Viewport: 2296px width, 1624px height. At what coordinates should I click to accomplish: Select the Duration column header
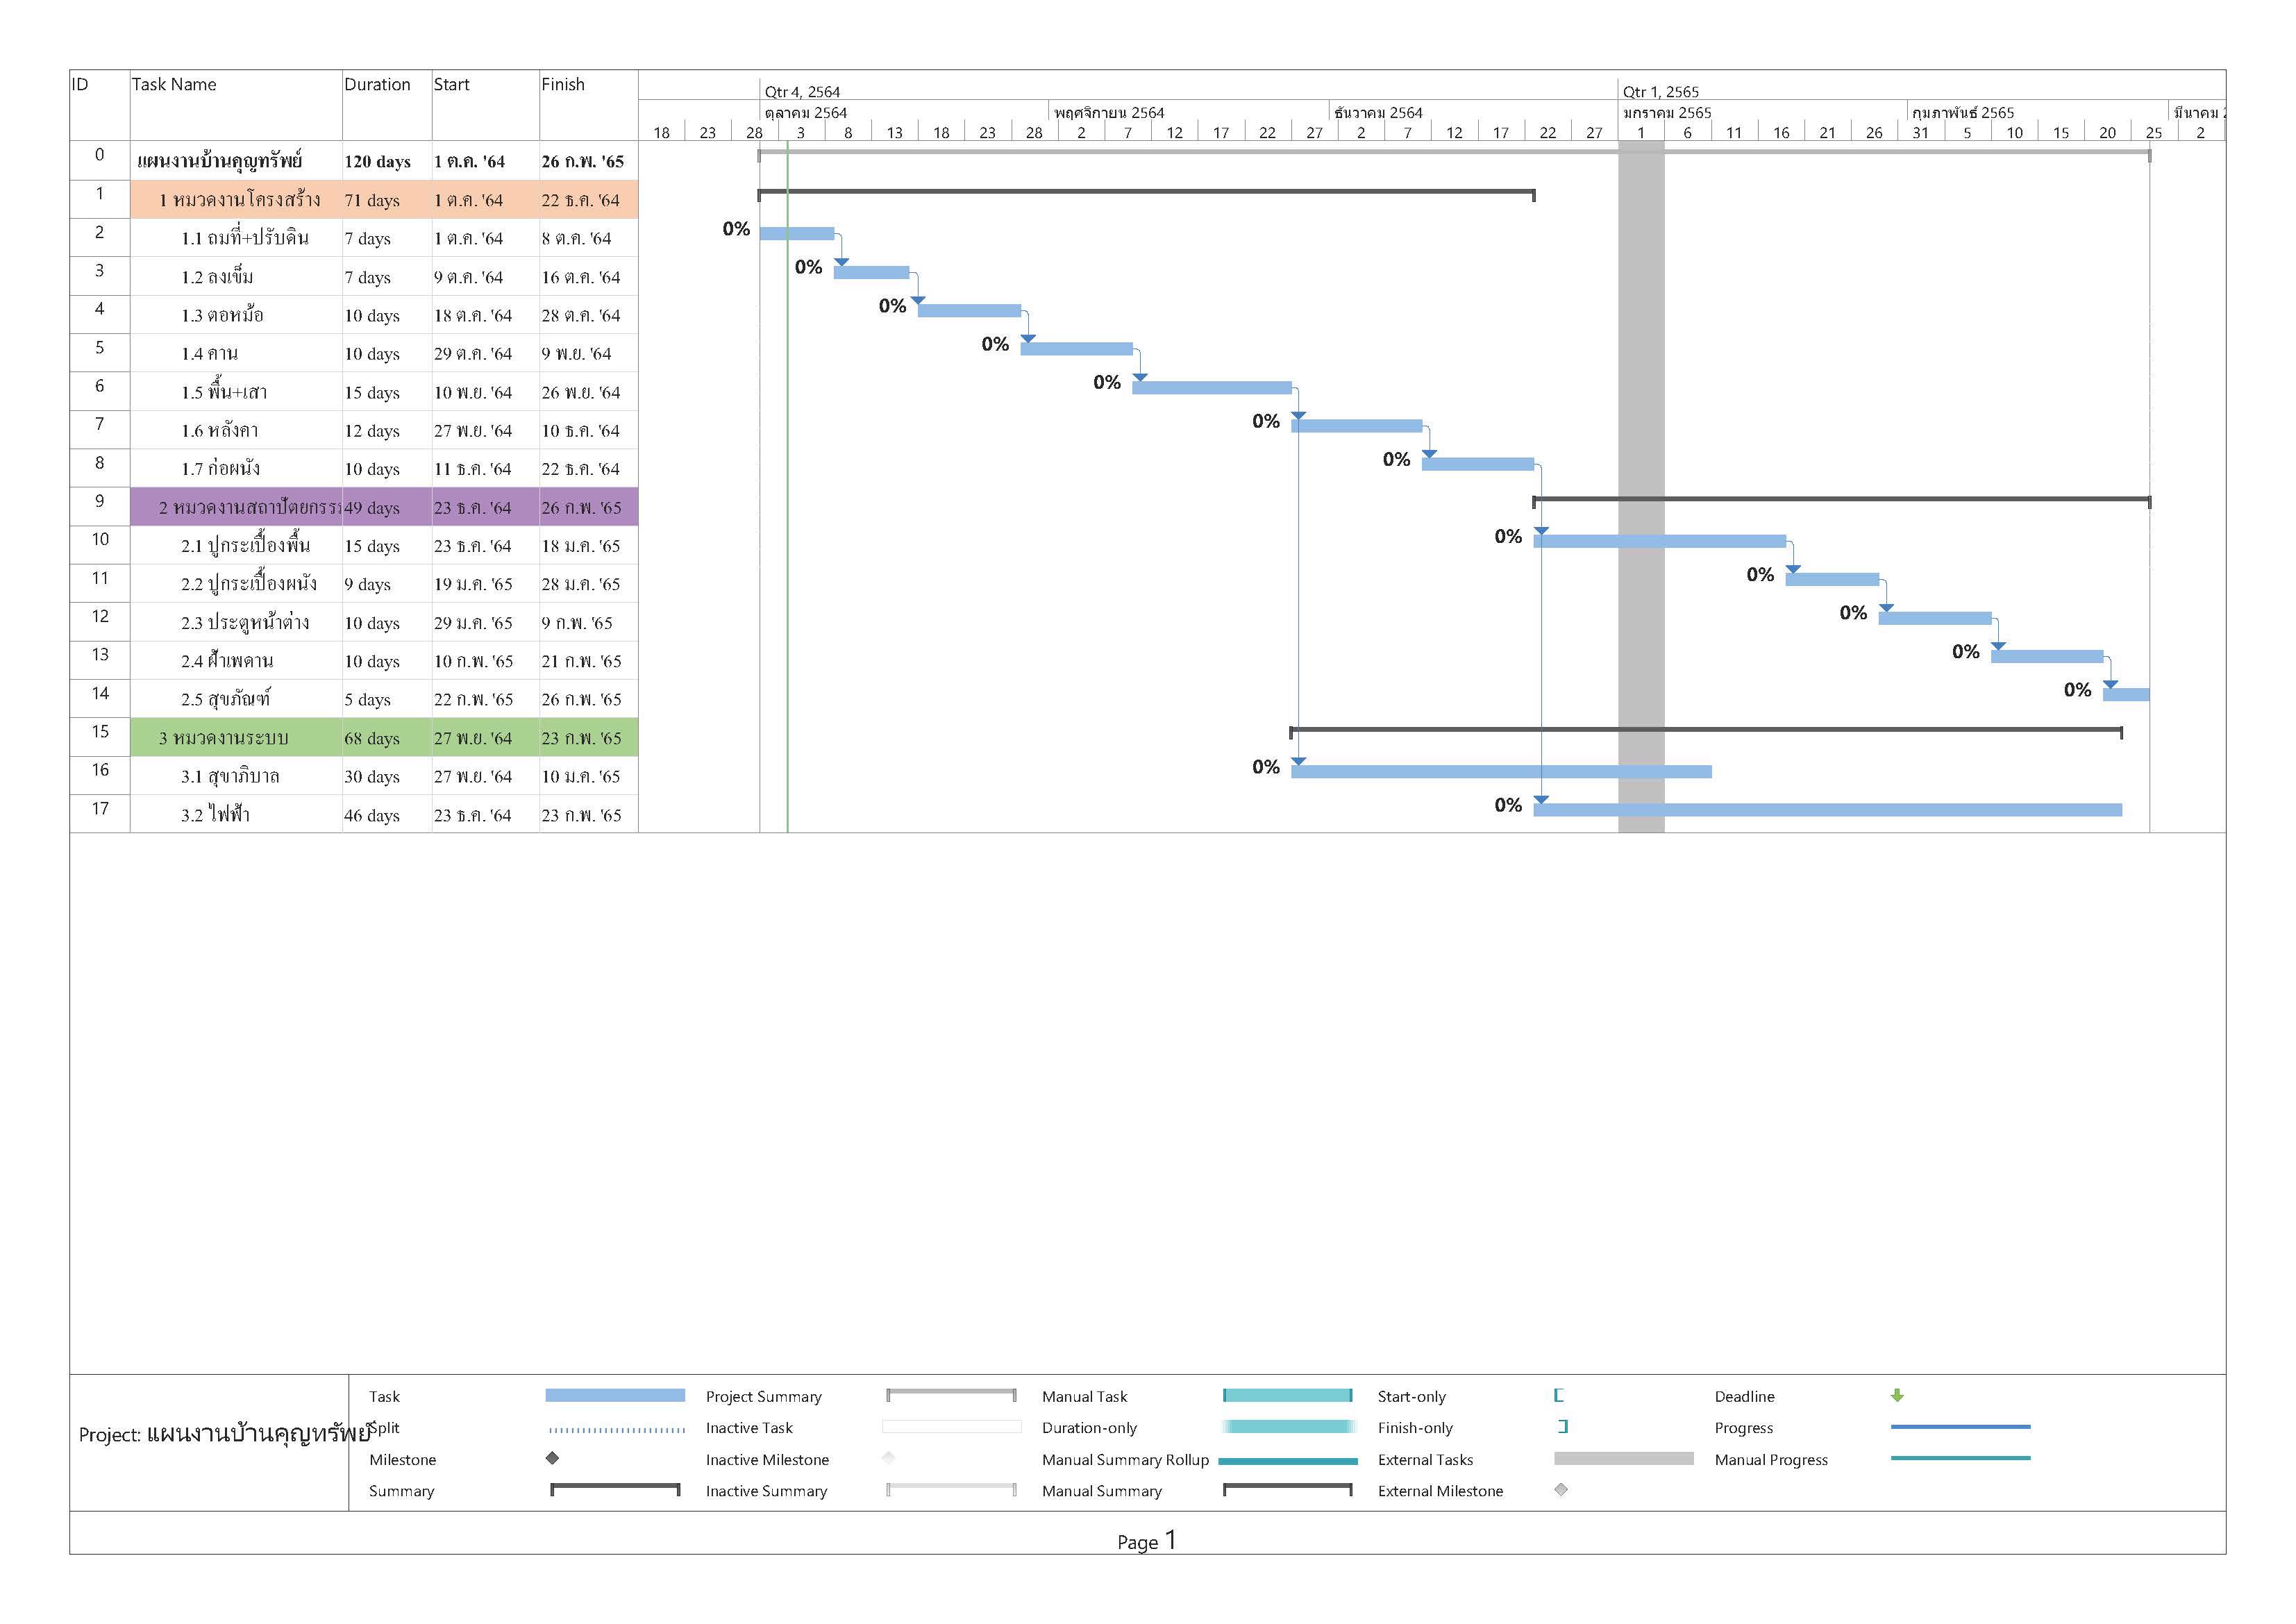coord(377,85)
